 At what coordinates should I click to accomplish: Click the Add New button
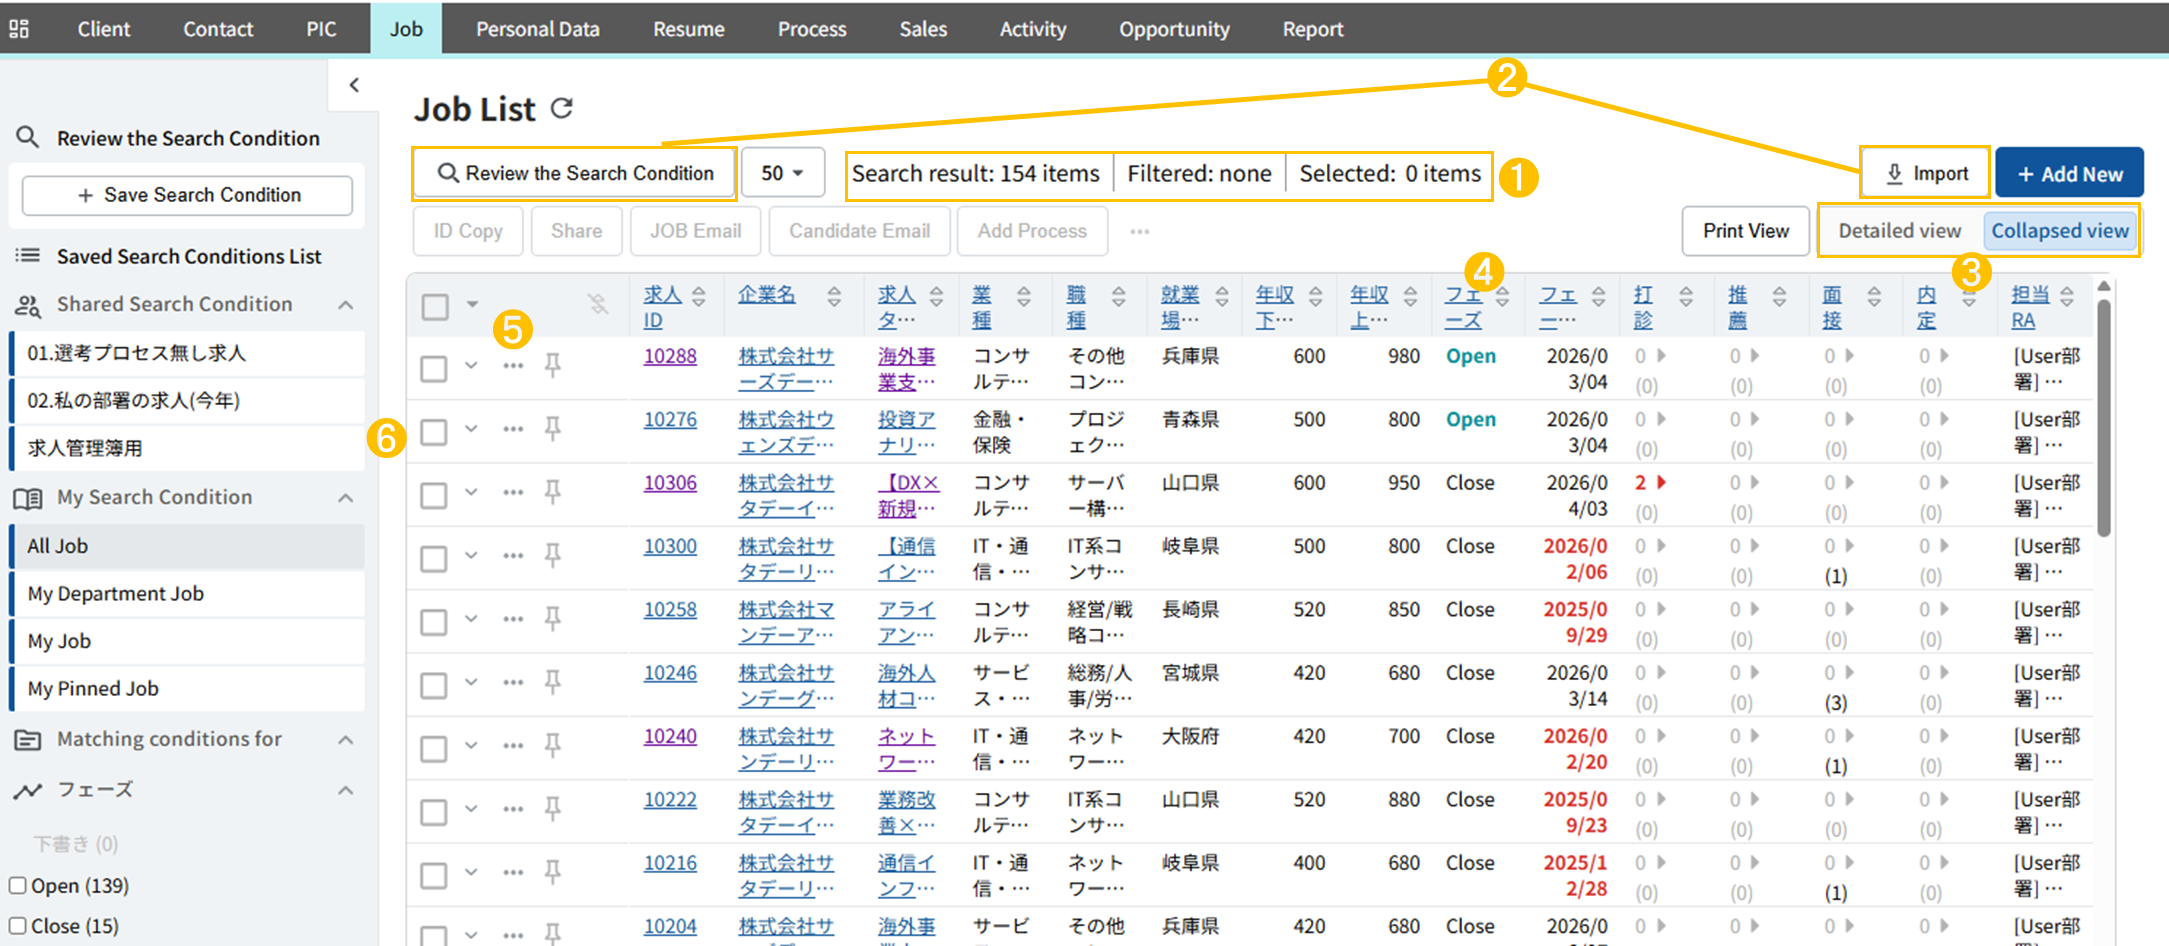(2069, 174)
